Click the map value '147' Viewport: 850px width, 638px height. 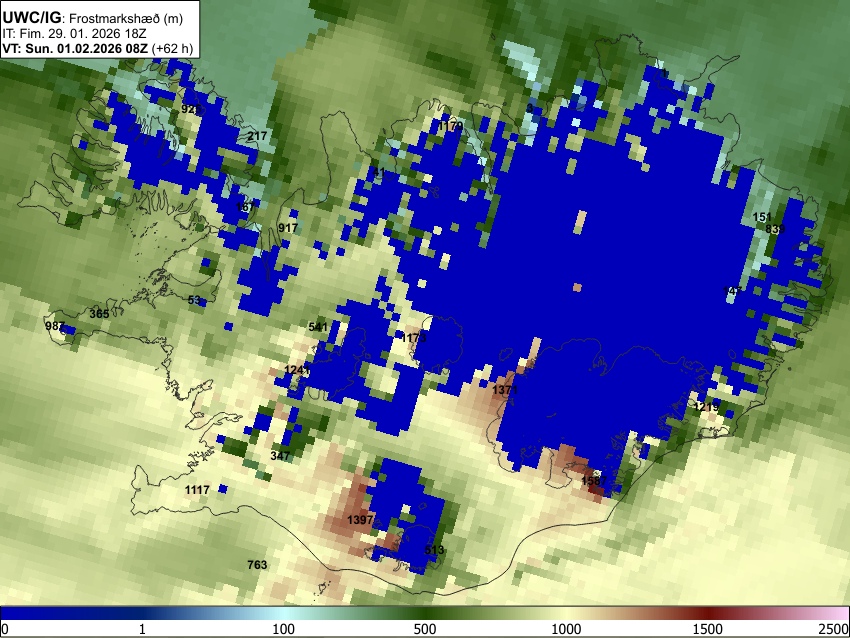[732, 292]
